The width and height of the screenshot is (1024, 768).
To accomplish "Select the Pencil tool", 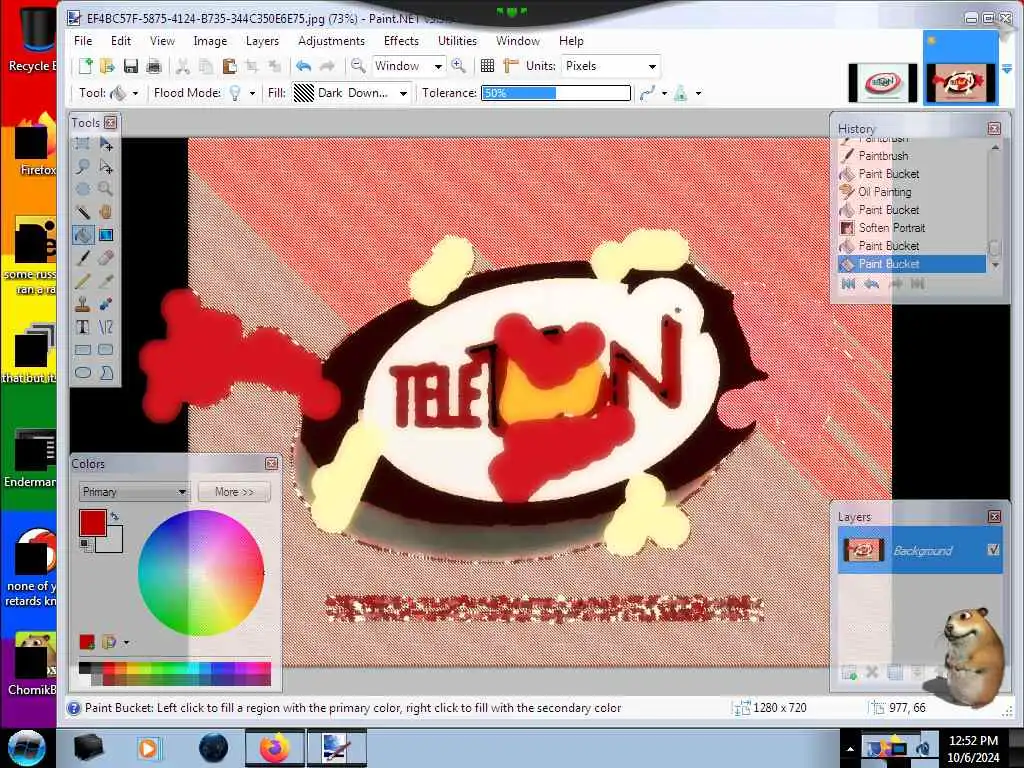I will [x=83, y=281].
